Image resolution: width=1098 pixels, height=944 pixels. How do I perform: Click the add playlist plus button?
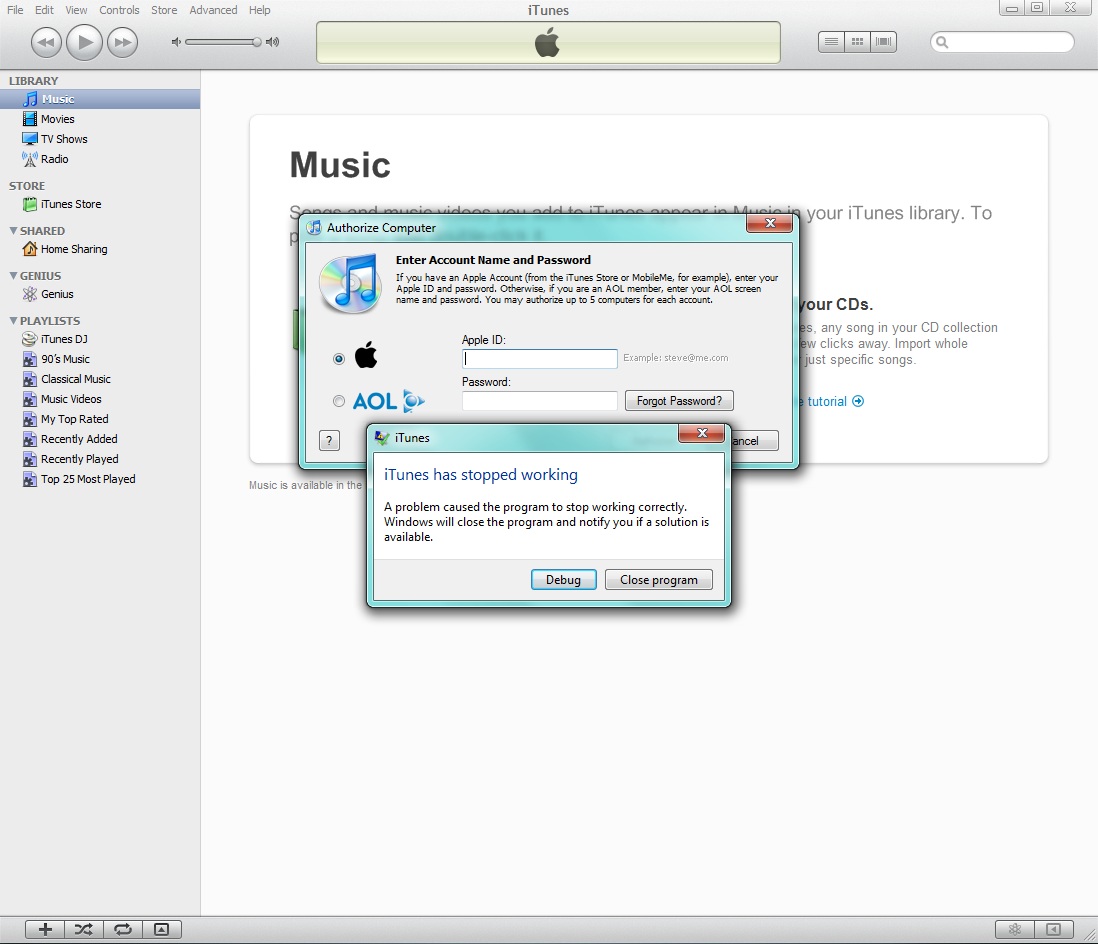(45, 929)
